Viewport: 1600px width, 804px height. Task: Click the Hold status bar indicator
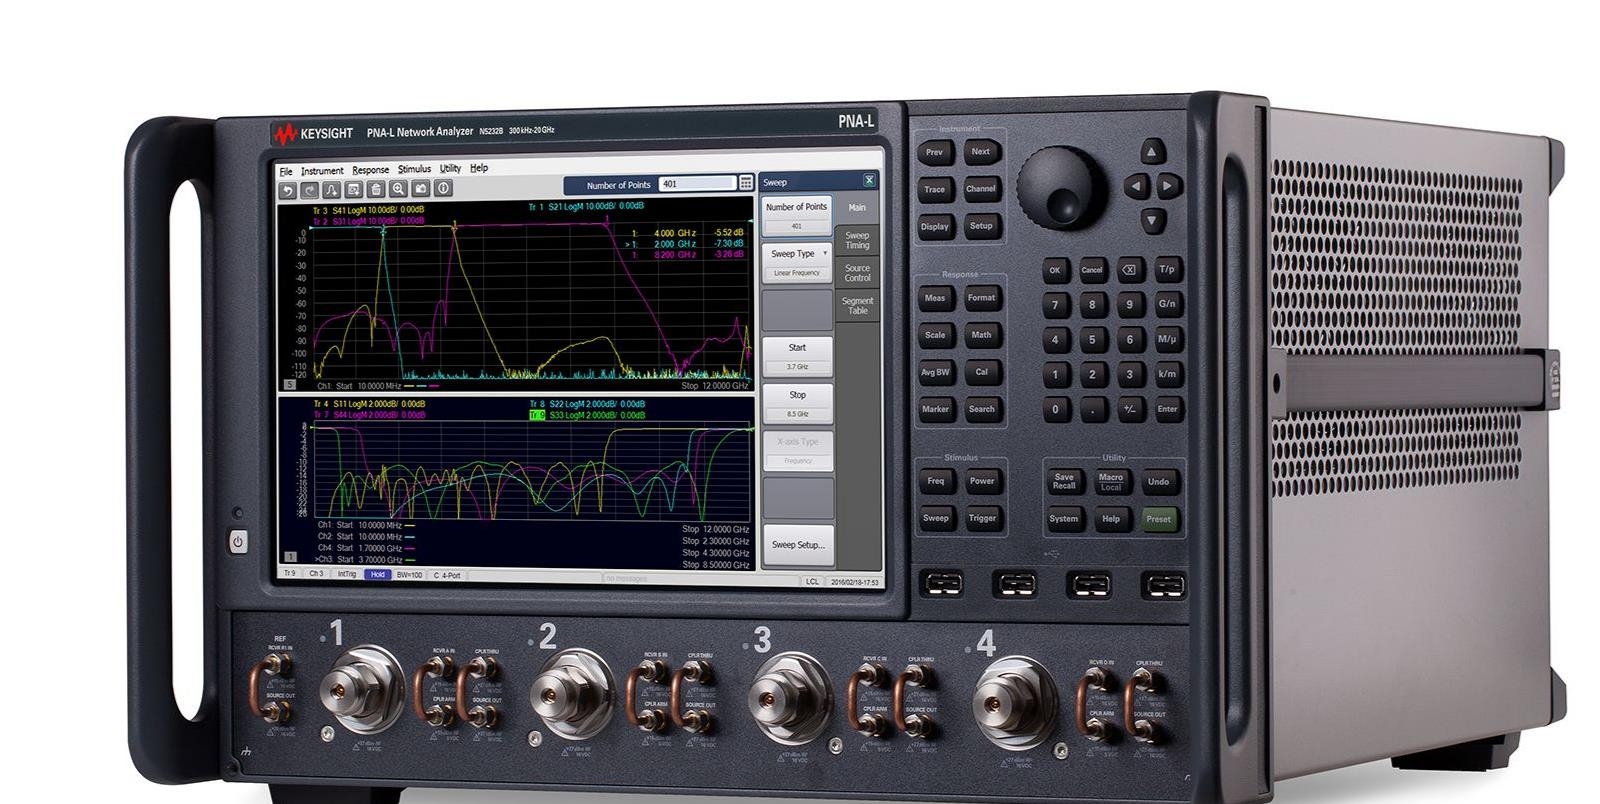(x=377, y=575)
